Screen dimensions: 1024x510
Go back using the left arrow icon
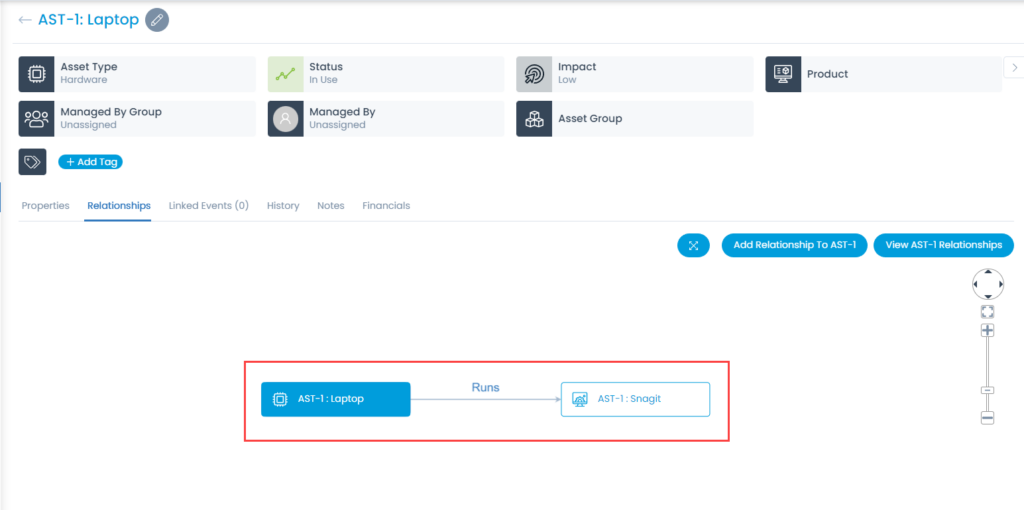point(25,20)
